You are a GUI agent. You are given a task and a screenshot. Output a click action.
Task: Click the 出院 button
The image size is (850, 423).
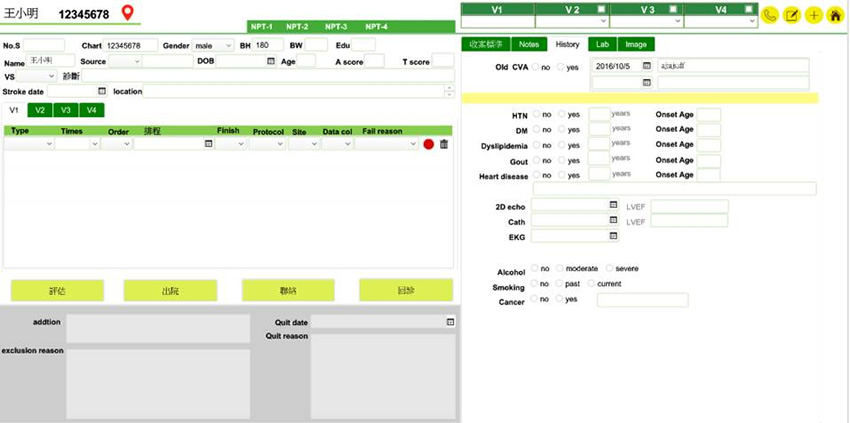170,291
